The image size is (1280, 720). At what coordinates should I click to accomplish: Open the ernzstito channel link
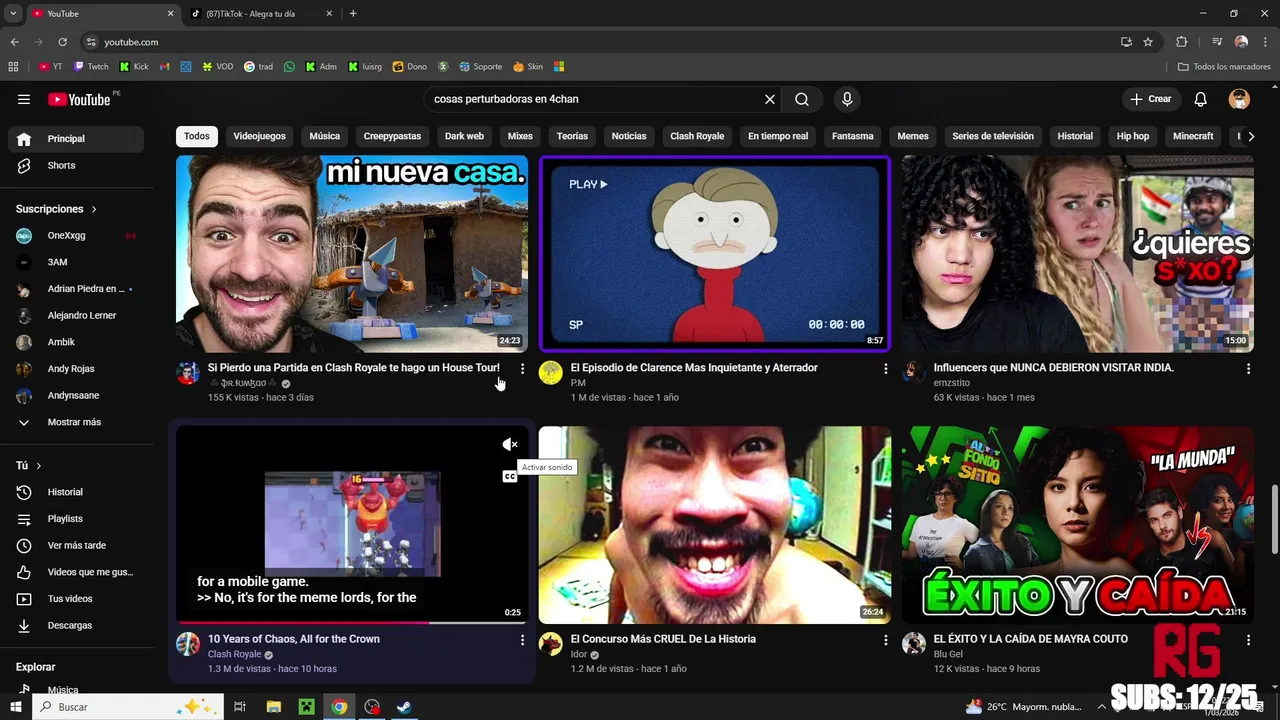point(953,383)
